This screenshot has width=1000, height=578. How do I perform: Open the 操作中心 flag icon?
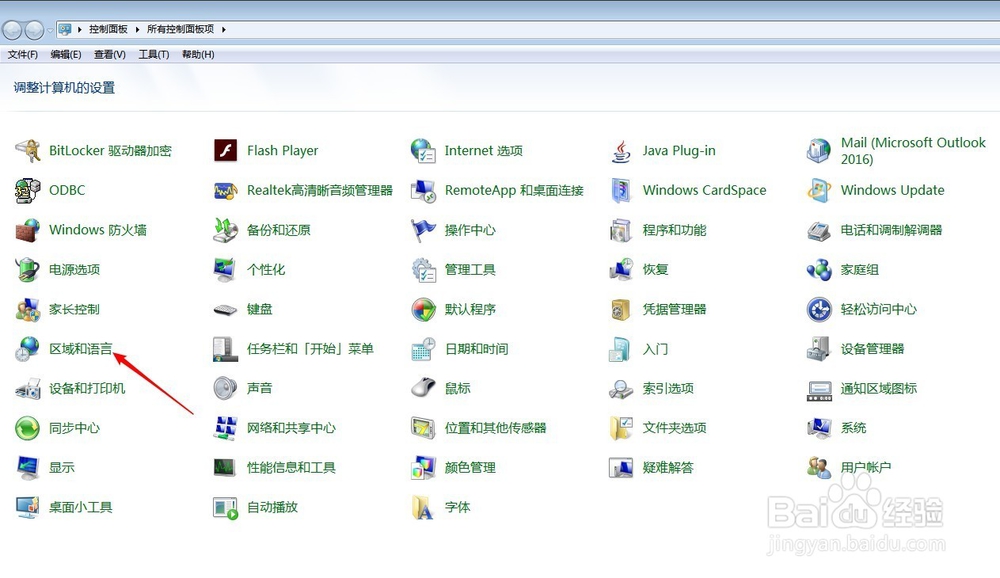click(x=423, y=230)
